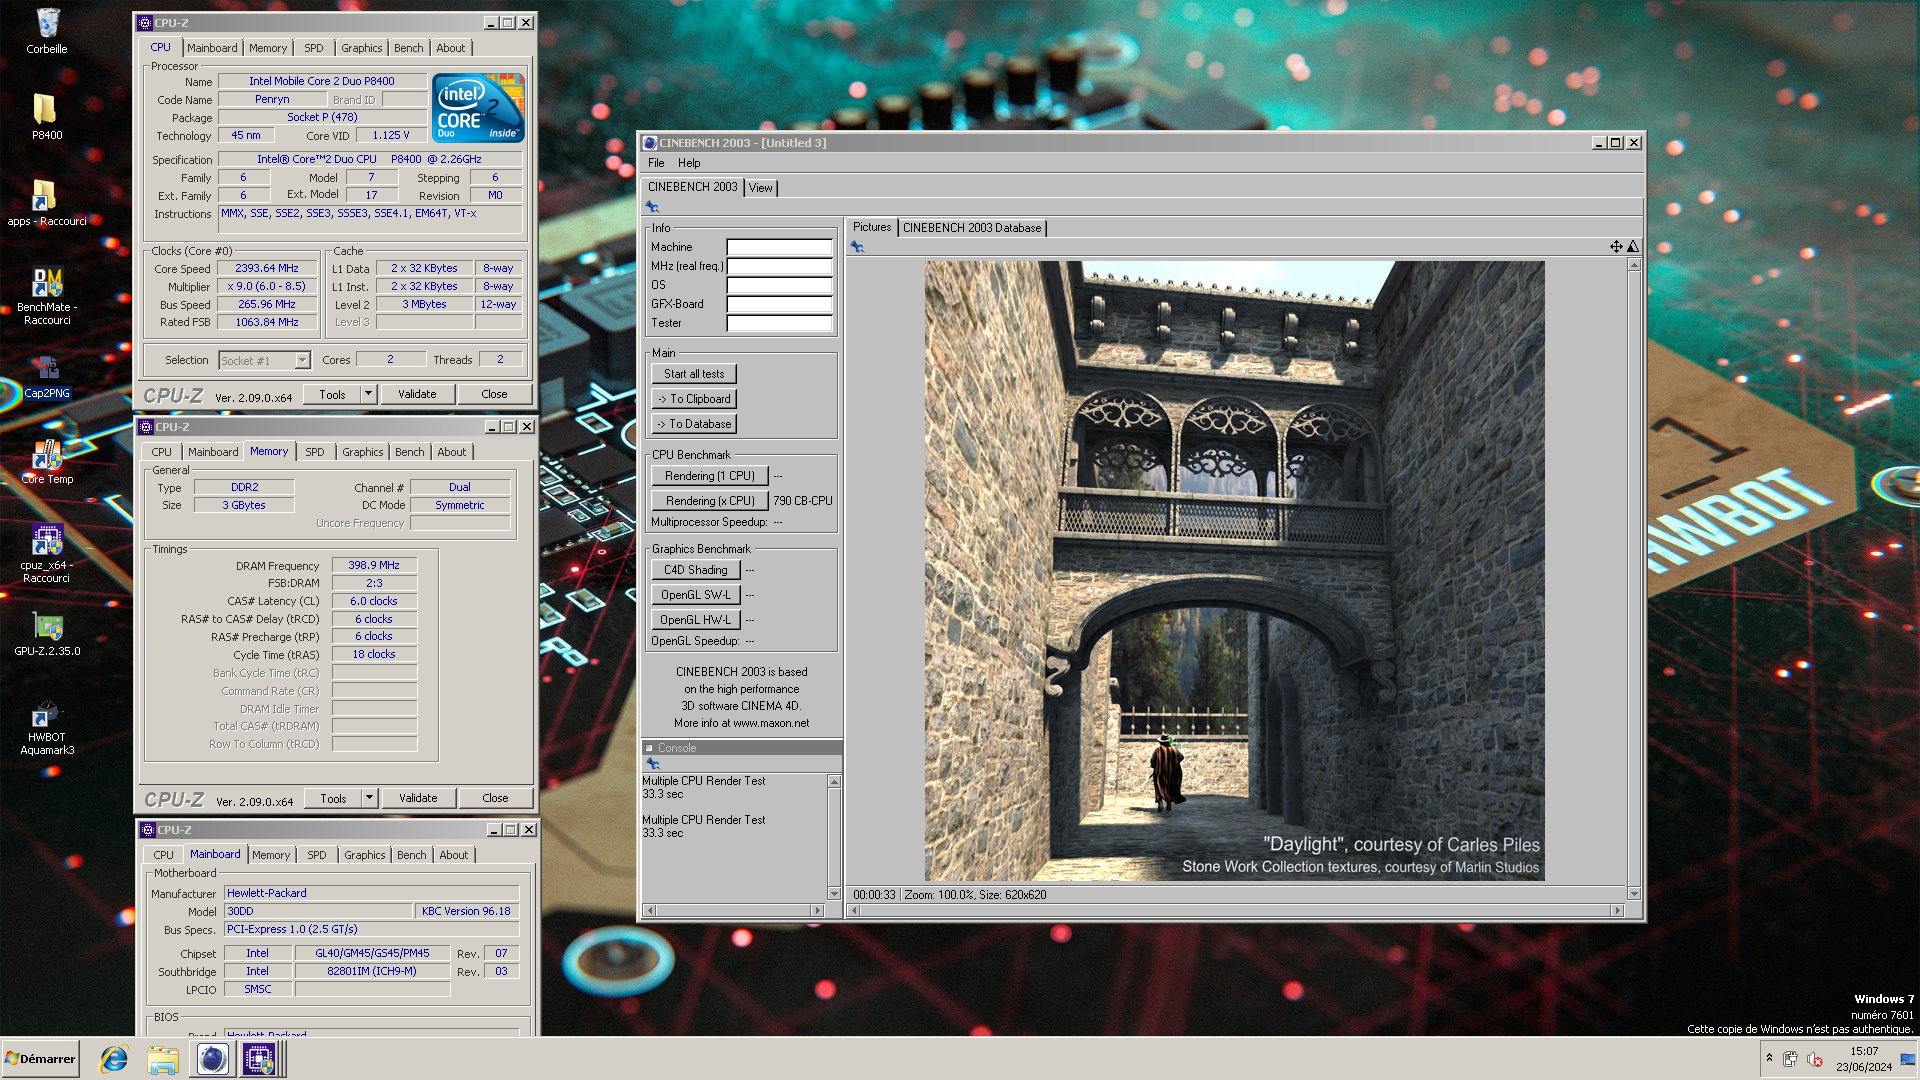The image size is (1920, 1080).
Task: Expand Tools dropdown arrow in CPU tab window
Action: point(368,394)
